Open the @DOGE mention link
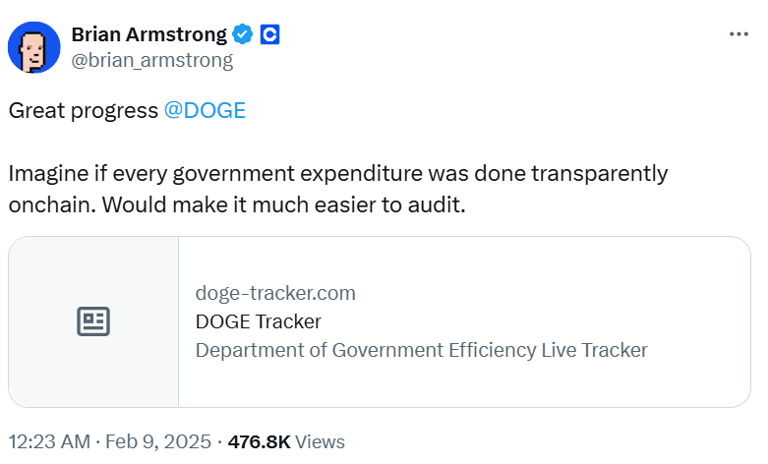Image resolution: width=768 pixels, height=464 pixels. click(204, 110)
